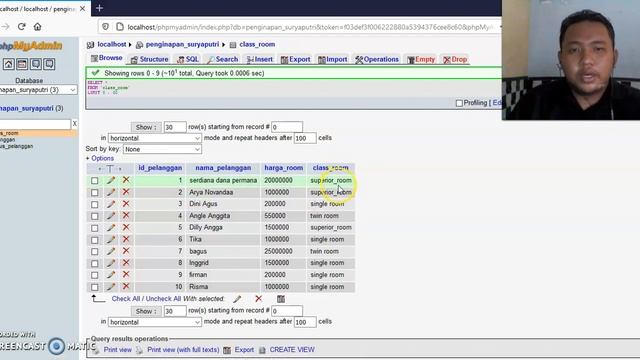Open the Sort by key dropdown
Viewport: 640px width, 360px height.
pyautogui.click(x=162, y=149)
